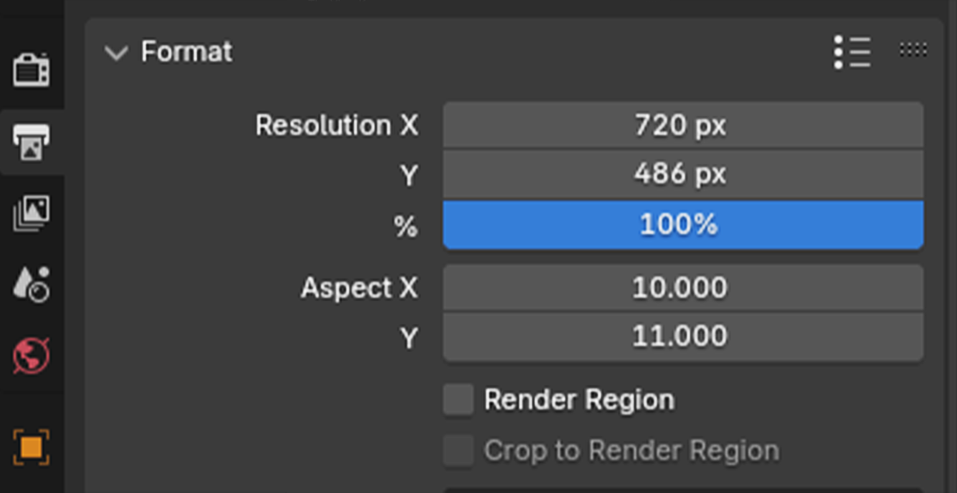957x493 pixels.
Task: Open the Render properties tab
Action: (32, 70)
